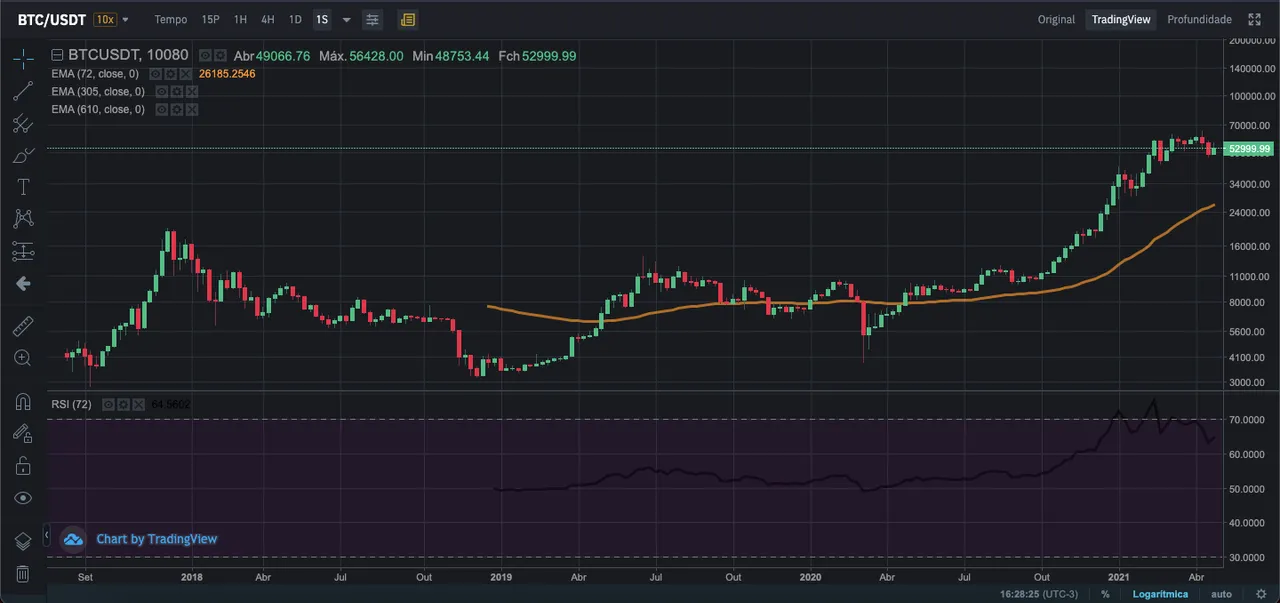Select the 1S weekly timeframe

[322, 19]
